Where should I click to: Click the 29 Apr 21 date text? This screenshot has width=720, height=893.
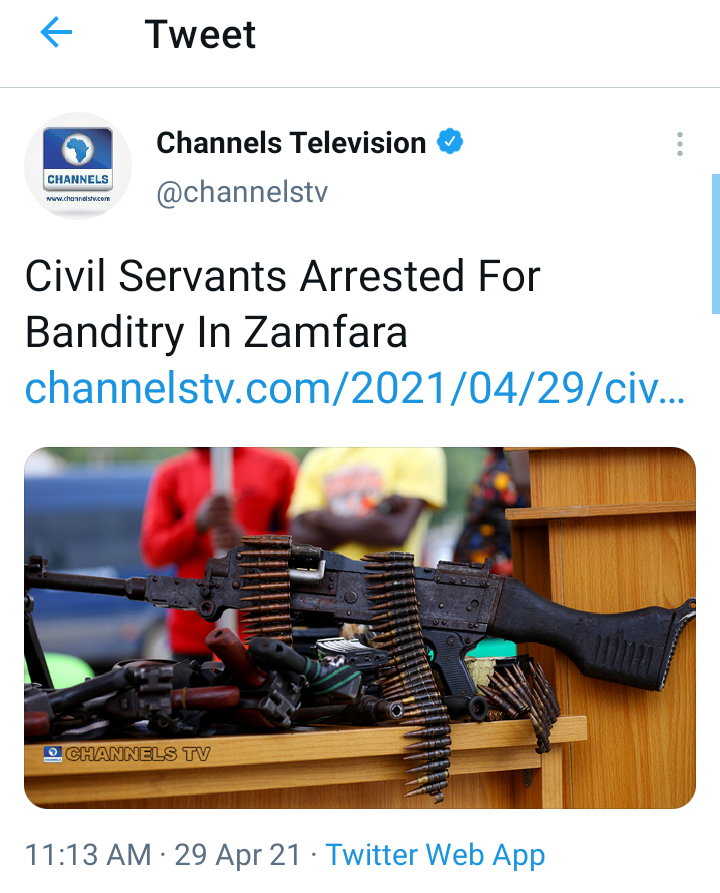(238, 855)
